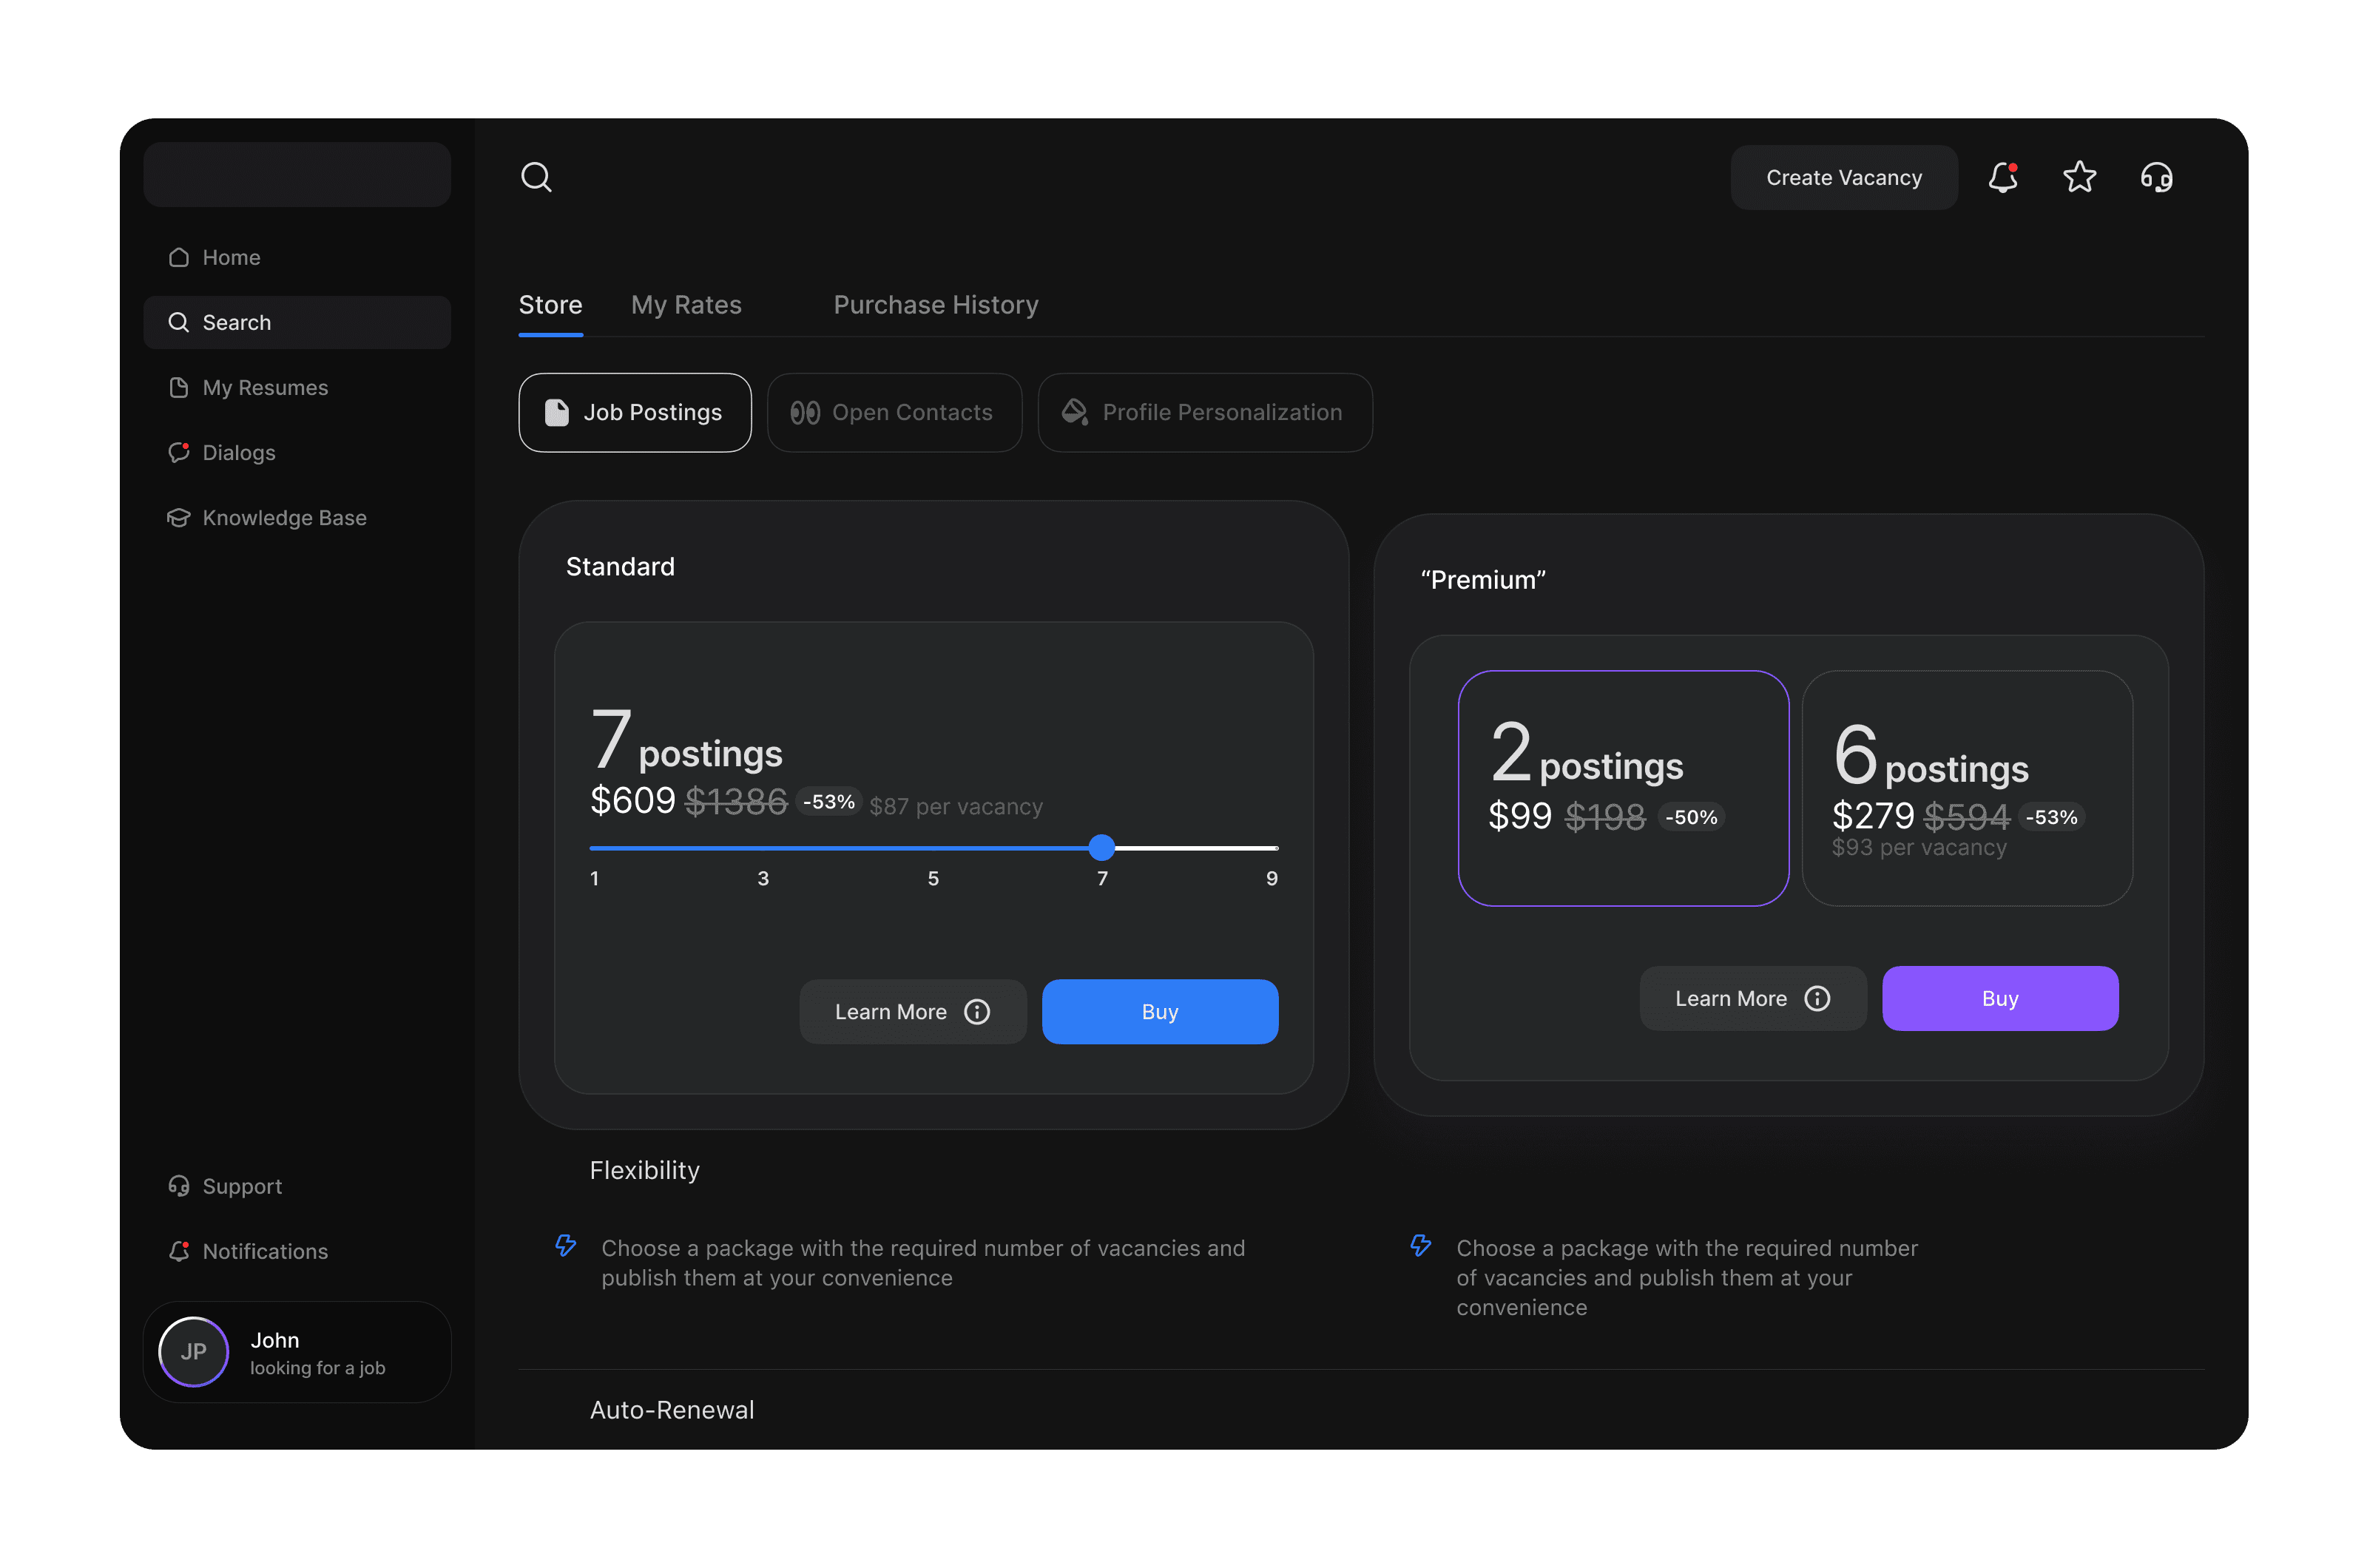Click the blue Buy button for Standard
Viewport: 2367px width, 1568px height.
click(1160, 1012)
